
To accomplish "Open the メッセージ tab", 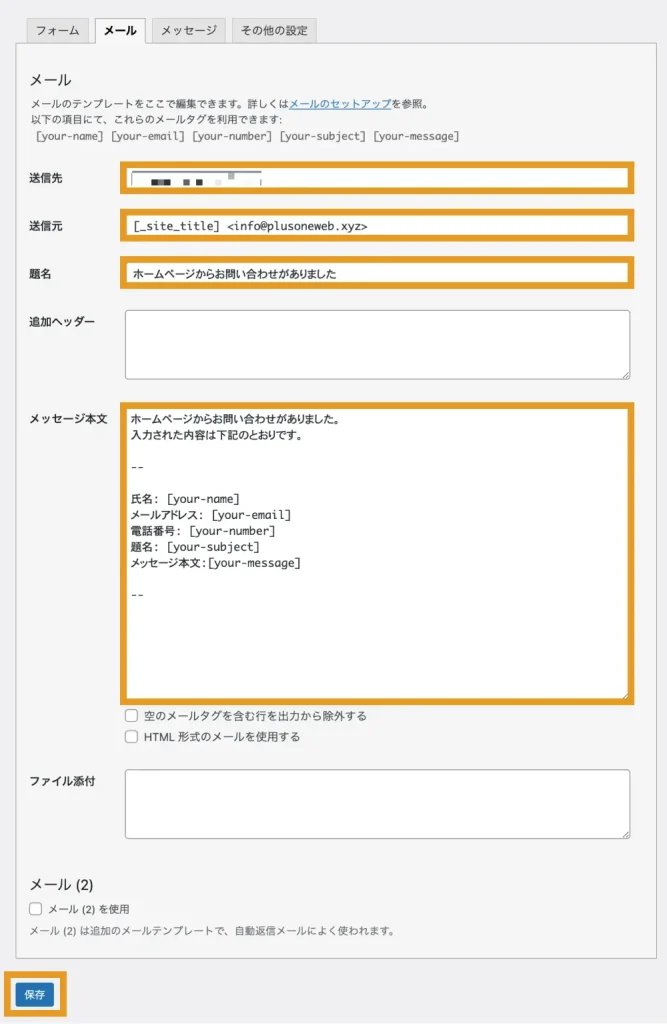I will pyautogui.click(x=189, y=31).
